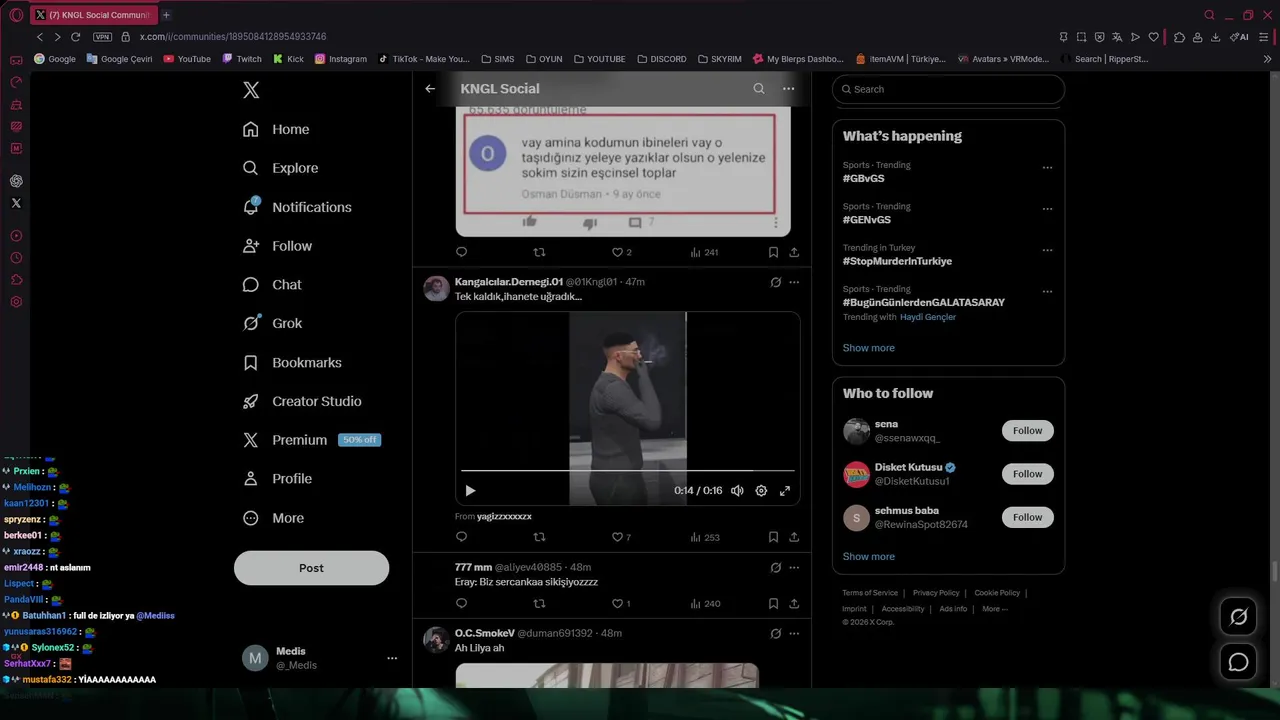
Task: Follow the sena account
Action: pos(1027,431)
